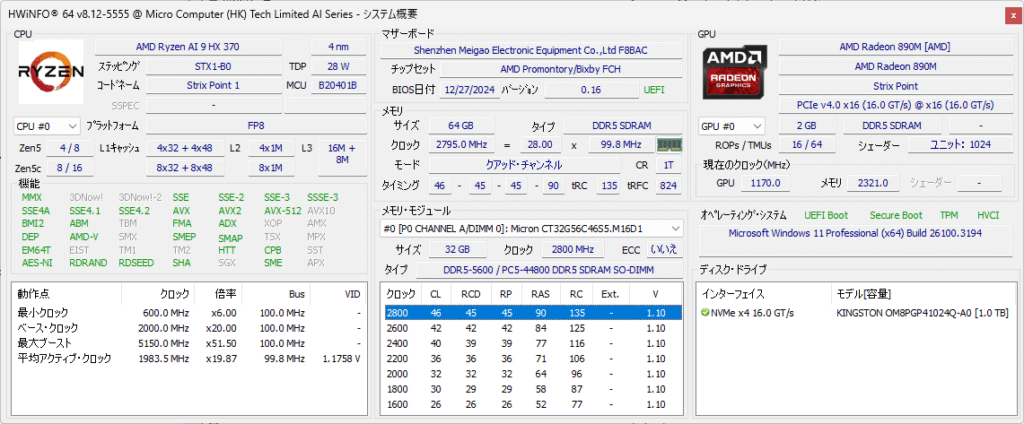Click the 動作点 column header

(x=67, y=294)
